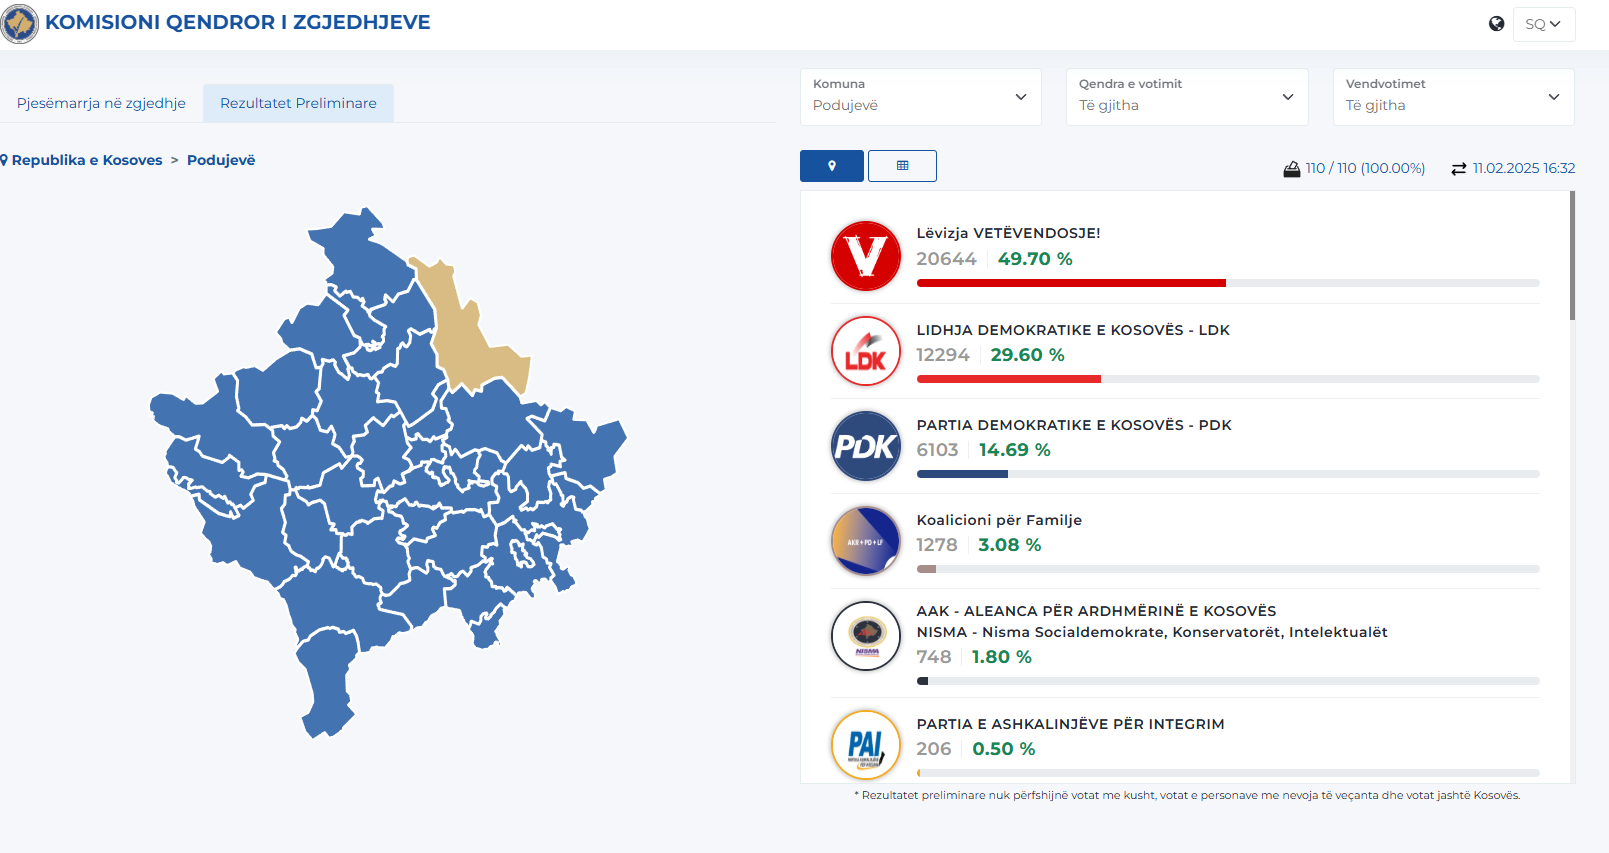1609x853 pixels.
Task: Select the table view toggle button
Action: pos(902,166)
